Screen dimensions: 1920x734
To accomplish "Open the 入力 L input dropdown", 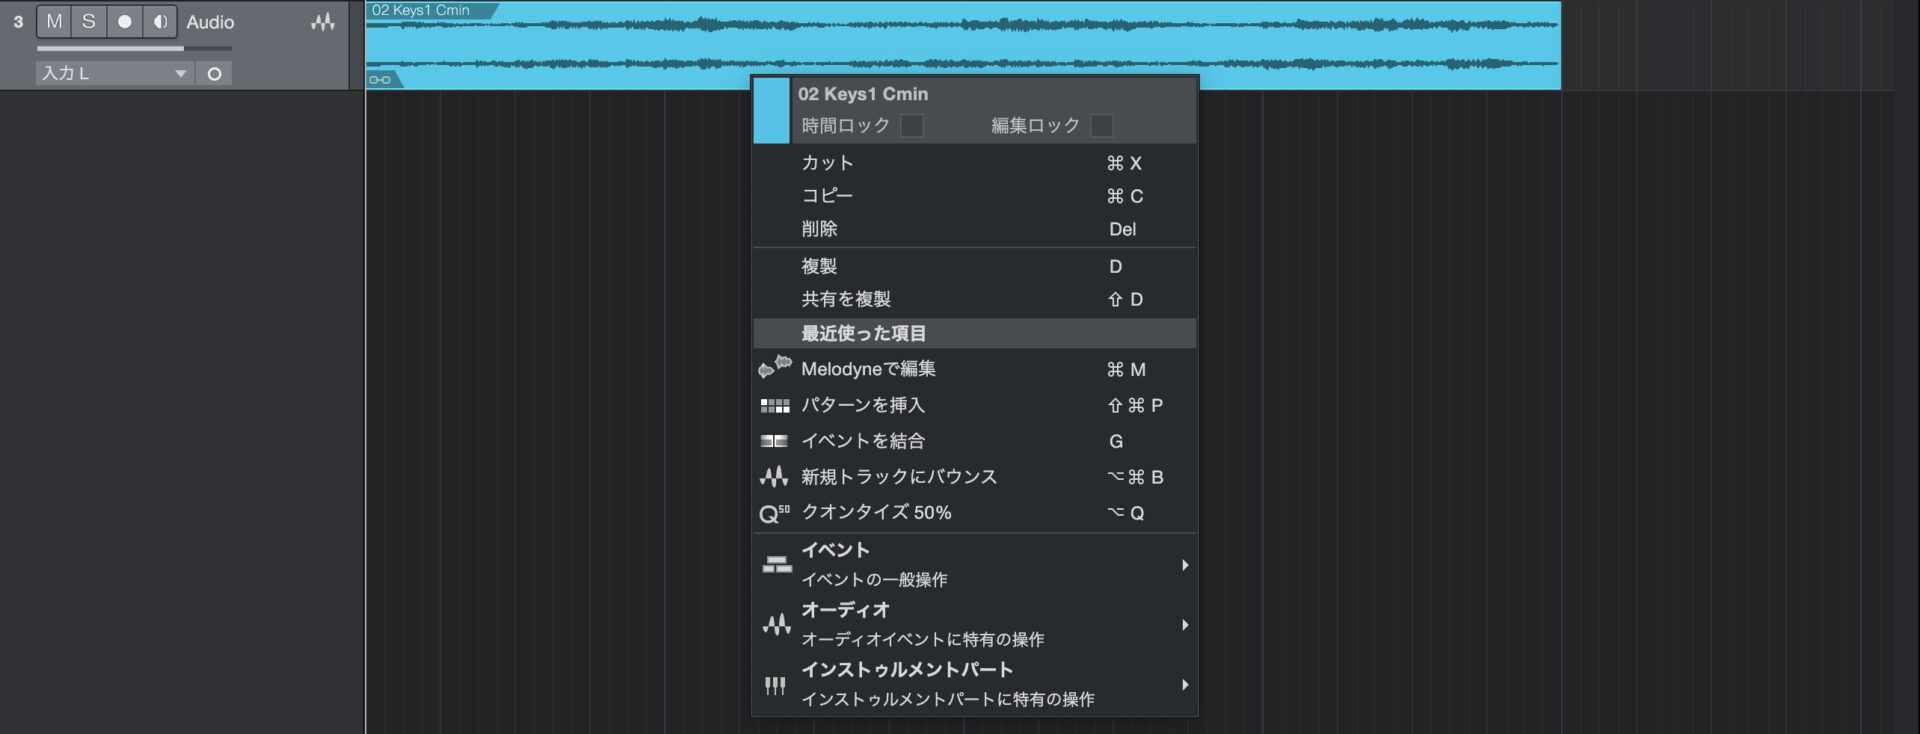I will [x=114, y=73].
